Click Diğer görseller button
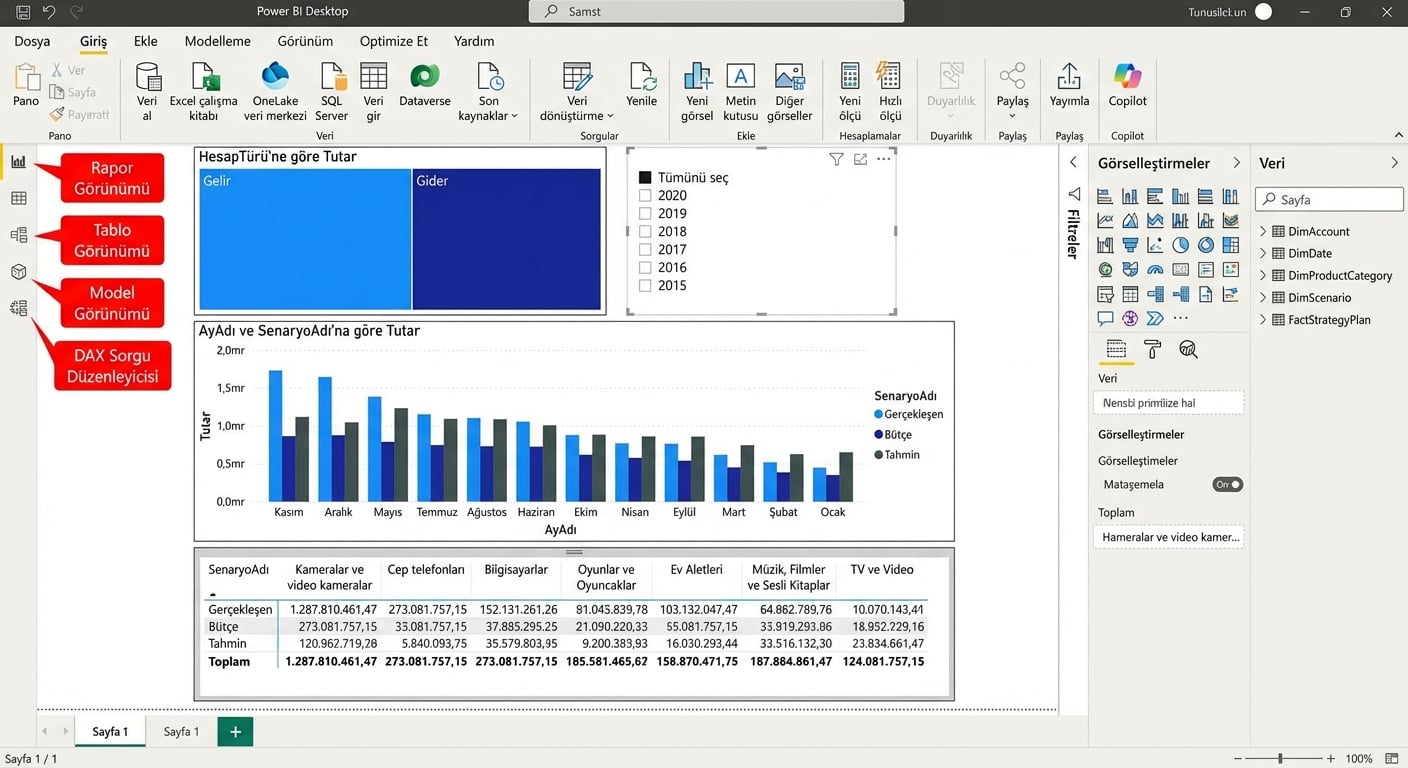The height and width of the screenshot is (768, 1408). [789, 92]
